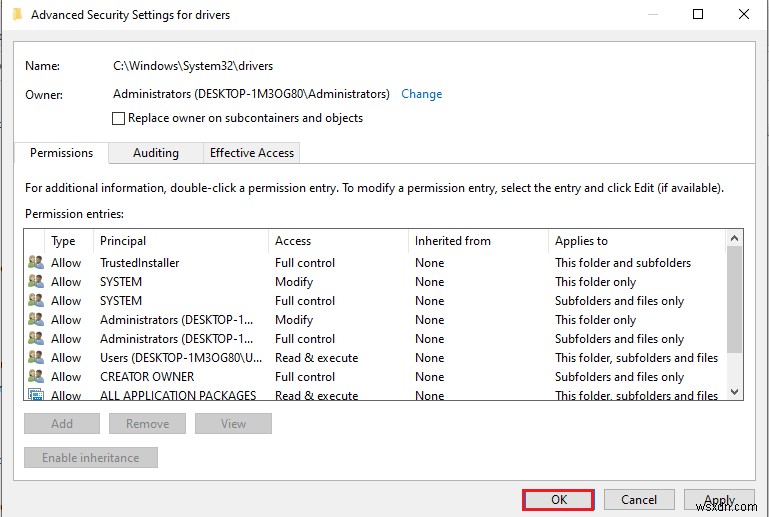Switch to the Auditing tab
The height and width of the screenshot is (517, 769).
point(155,153)
